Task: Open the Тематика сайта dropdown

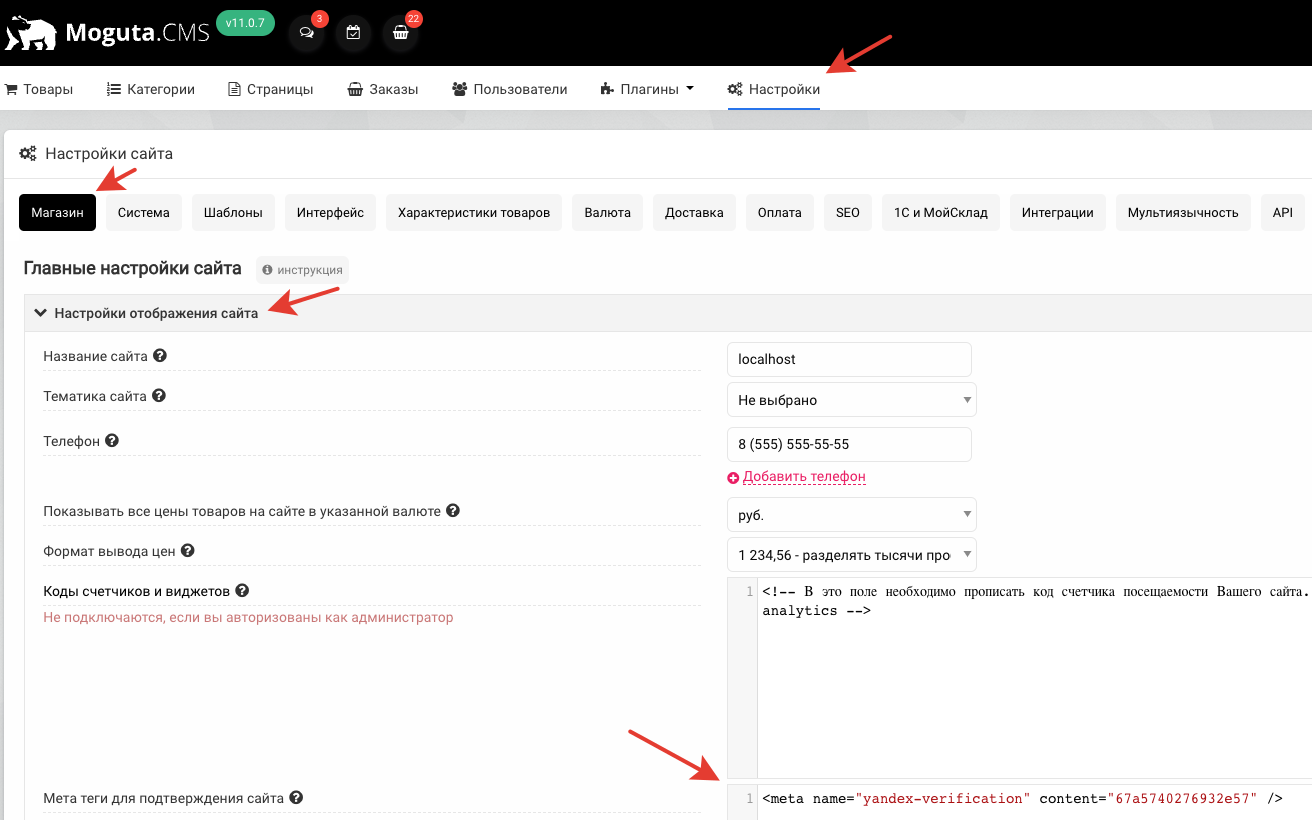Action: click(x=851, y=400)
